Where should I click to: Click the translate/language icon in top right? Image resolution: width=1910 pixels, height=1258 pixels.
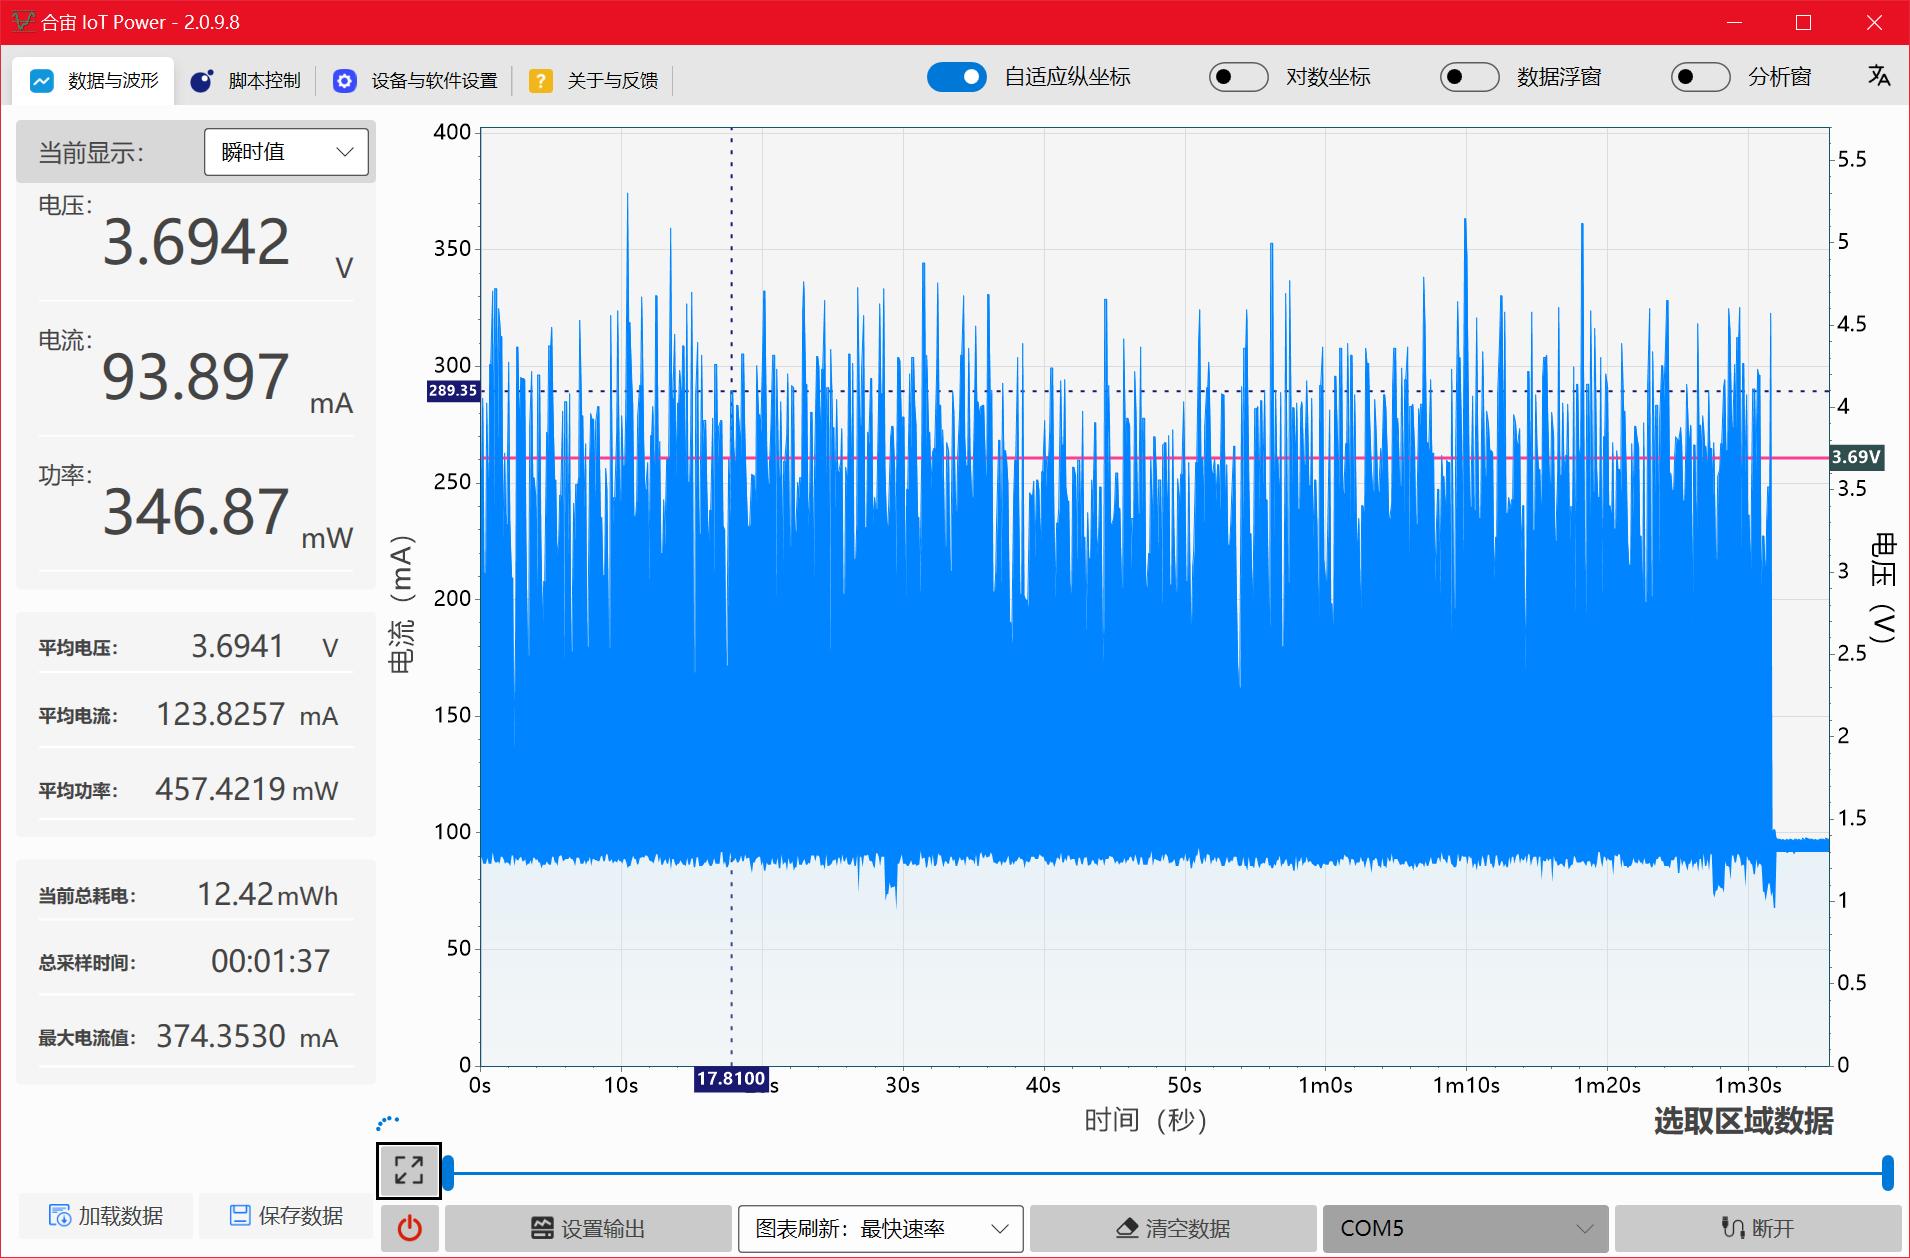click(x=1878, y=77)
